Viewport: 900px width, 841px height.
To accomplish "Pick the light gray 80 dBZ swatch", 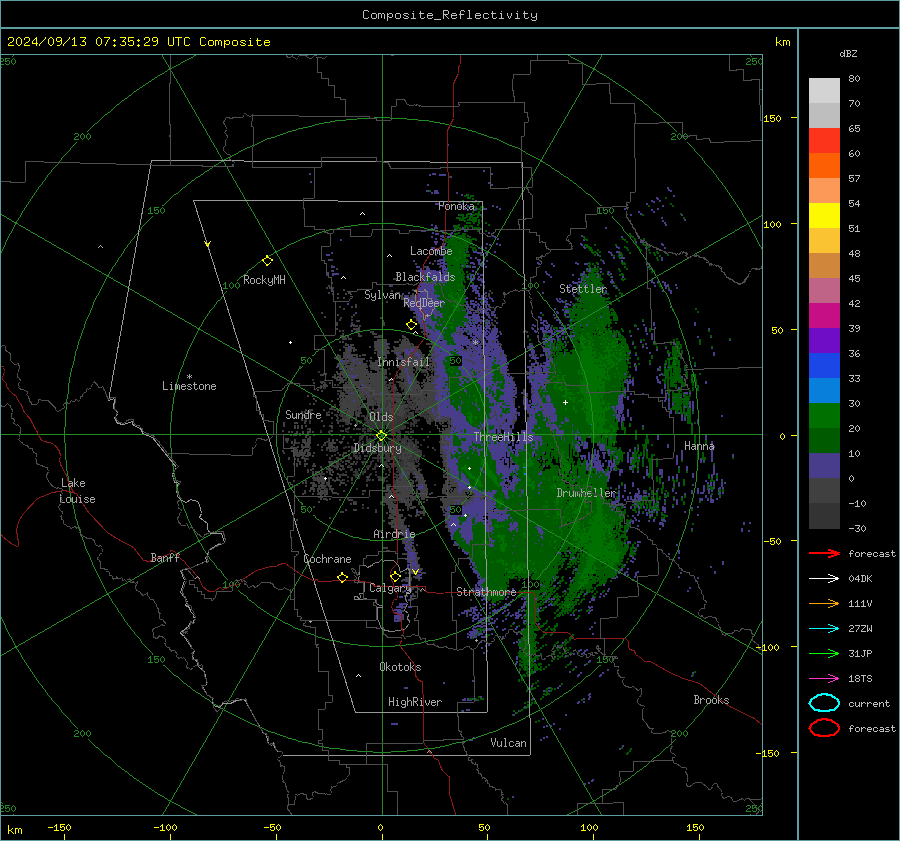I will coord(824,90).
